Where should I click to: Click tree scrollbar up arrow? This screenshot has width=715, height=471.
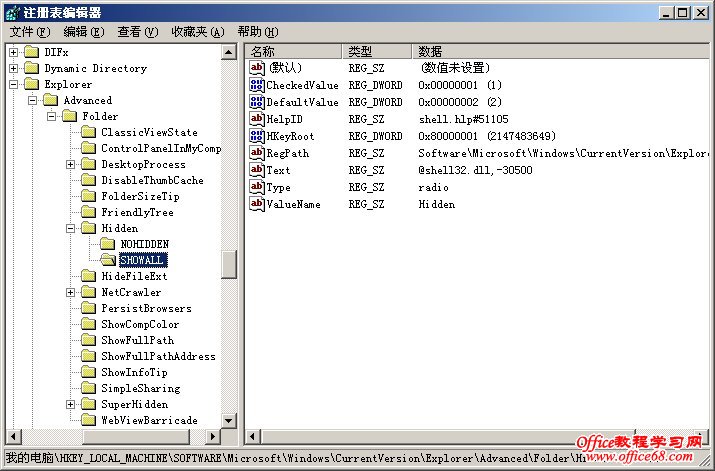point(229,52)
